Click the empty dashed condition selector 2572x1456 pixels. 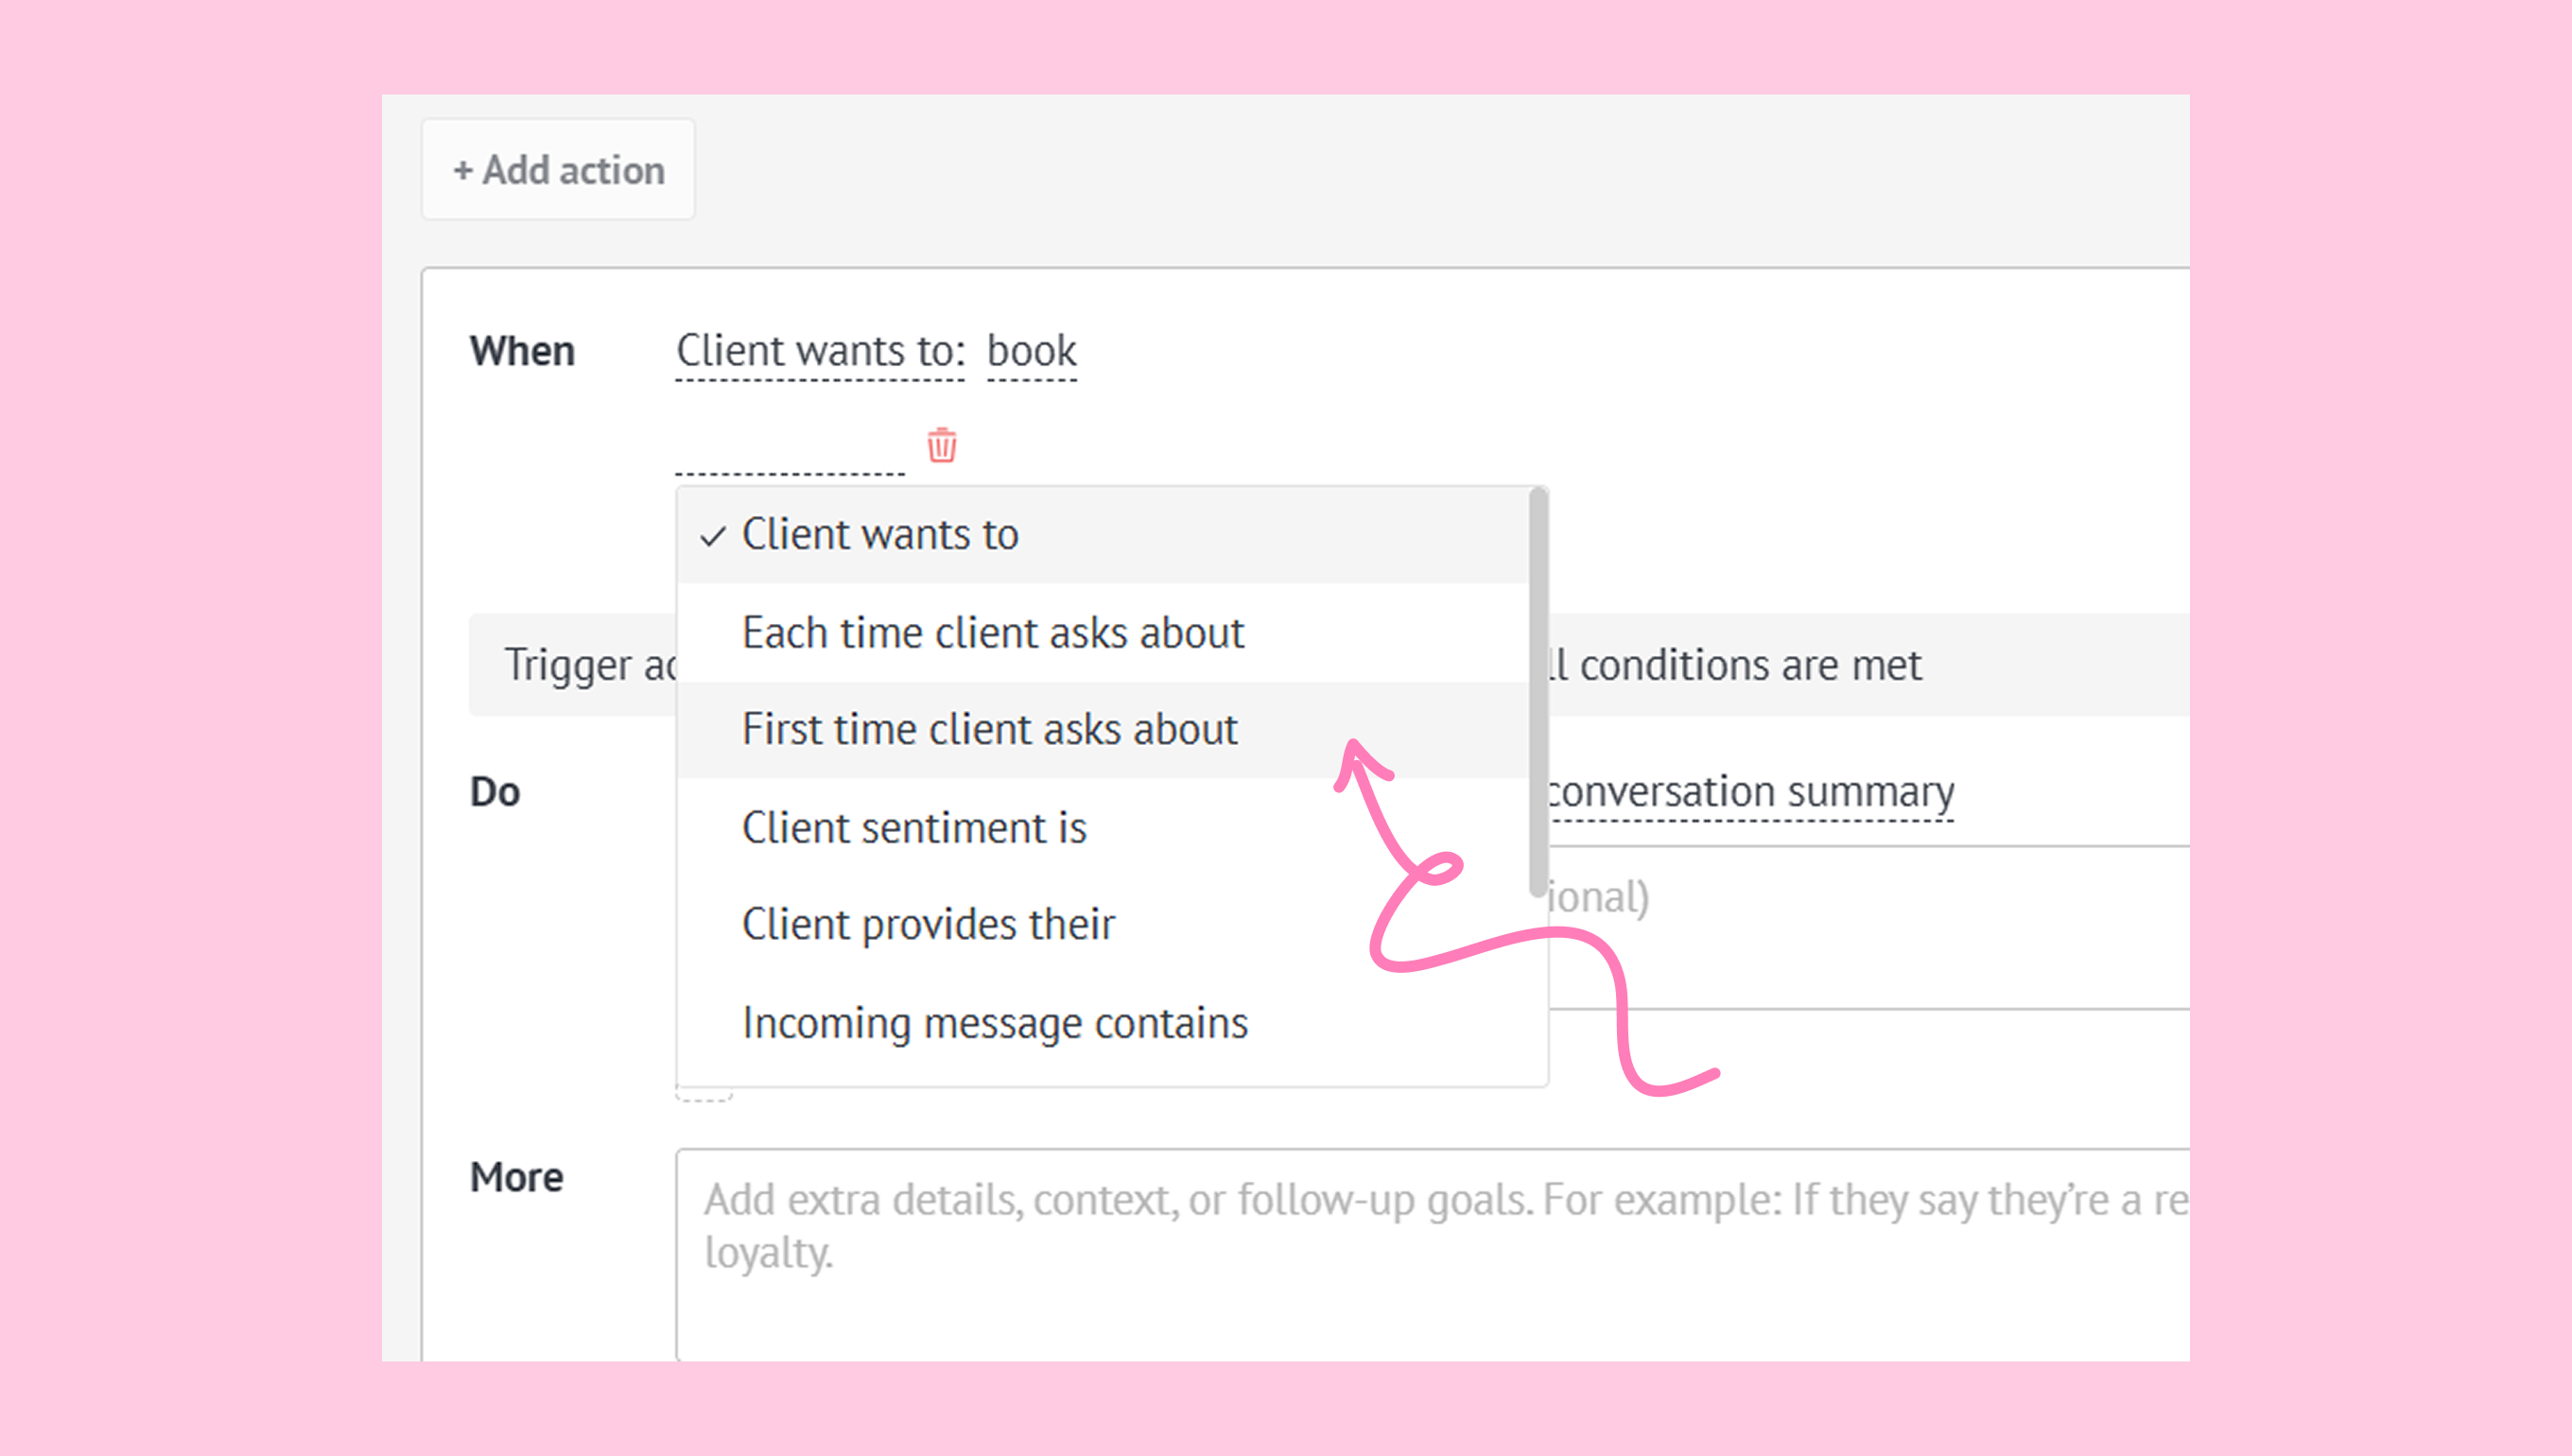pos(789,455)
